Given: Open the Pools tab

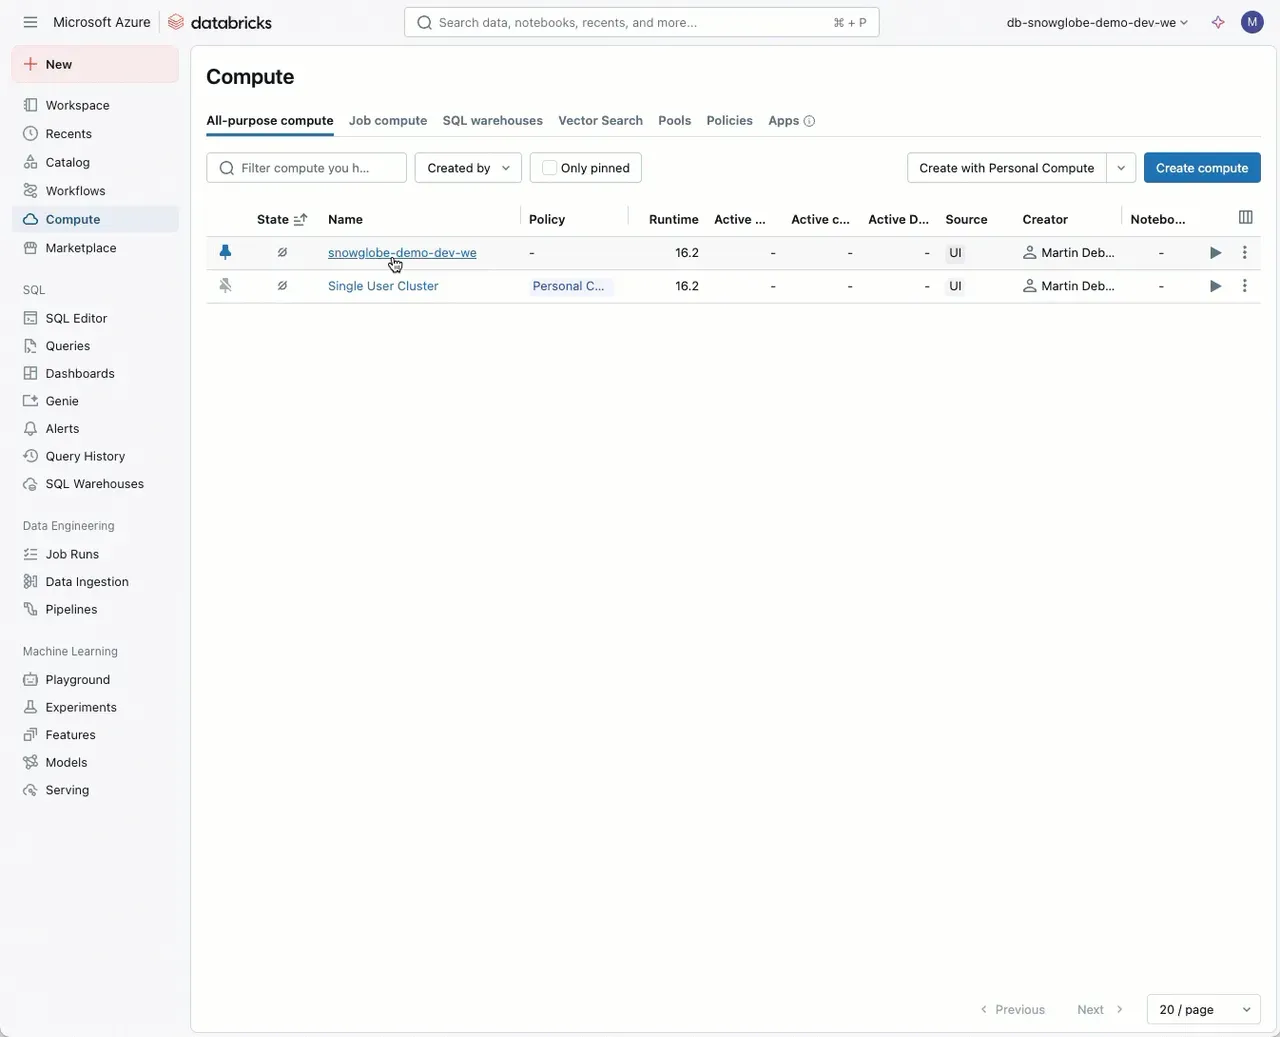Looking at the screenshot, I should click(675, 121).
